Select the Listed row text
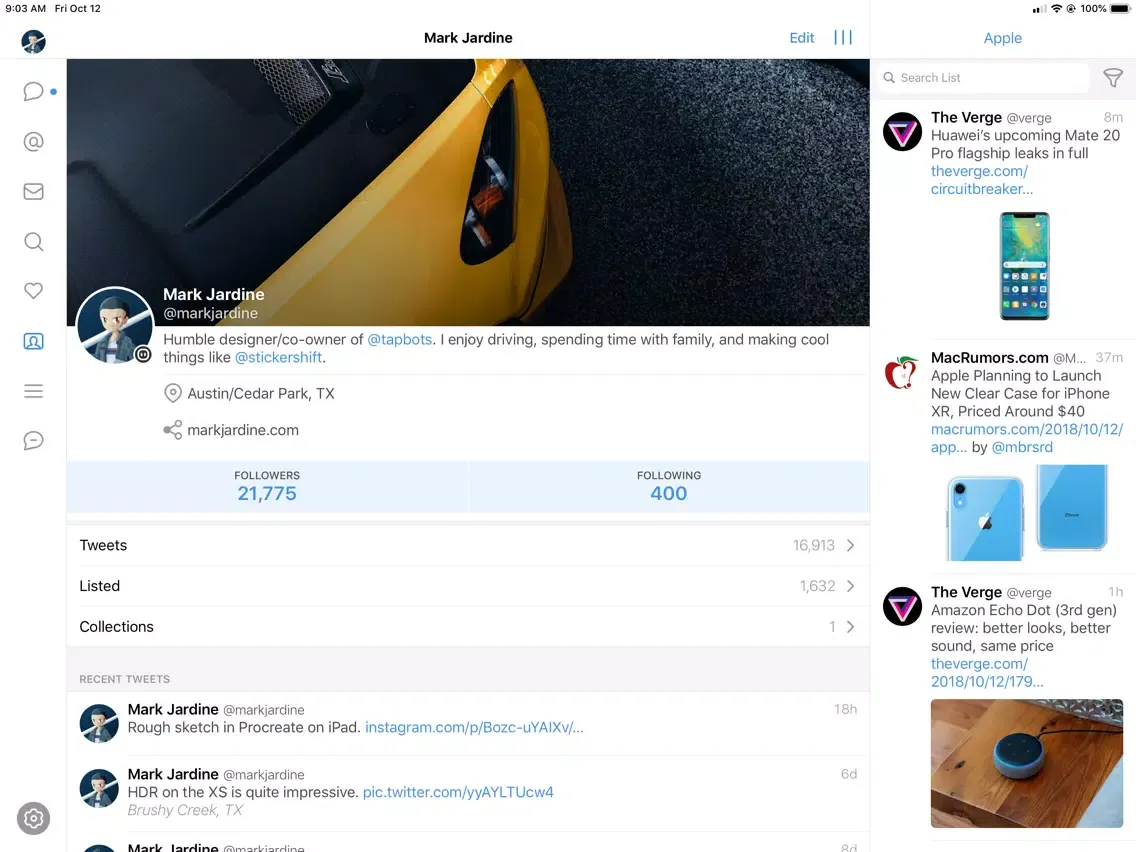Screen dimensions: 1136x852 click(99, 586)
